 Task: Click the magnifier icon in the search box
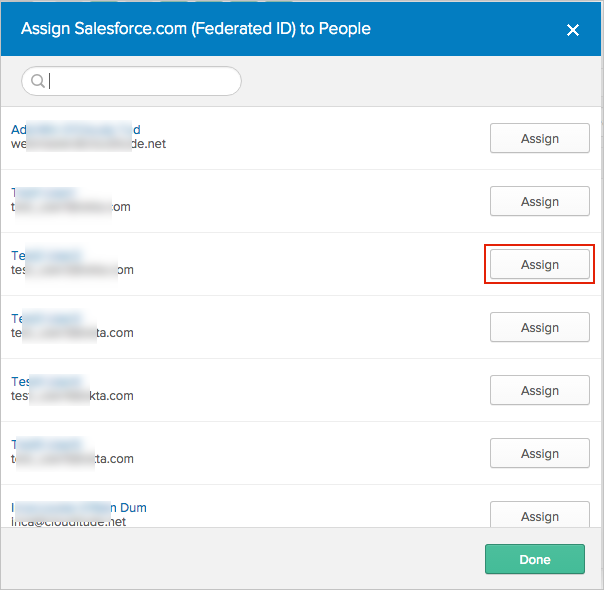[x=38, y=81]
